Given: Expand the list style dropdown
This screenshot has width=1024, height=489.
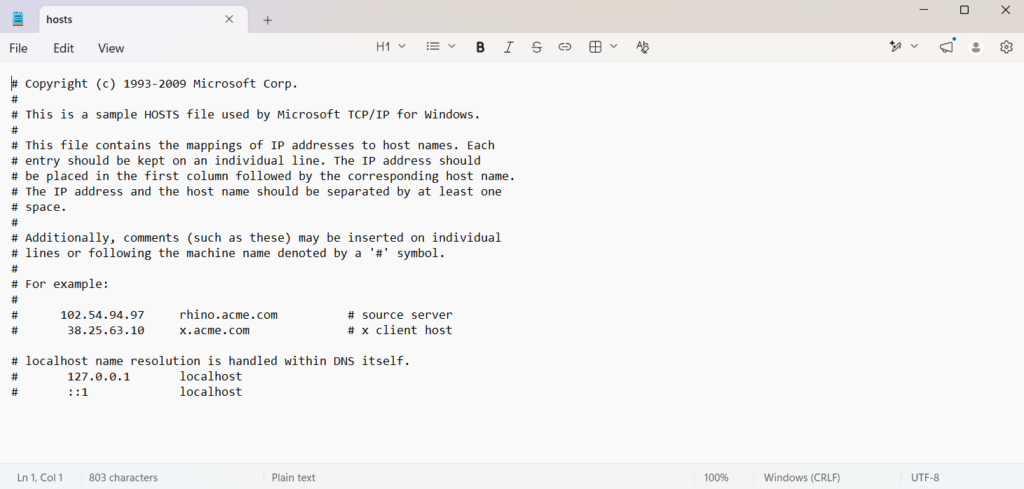Looking at the screenshot, I should tap(441, 46).
